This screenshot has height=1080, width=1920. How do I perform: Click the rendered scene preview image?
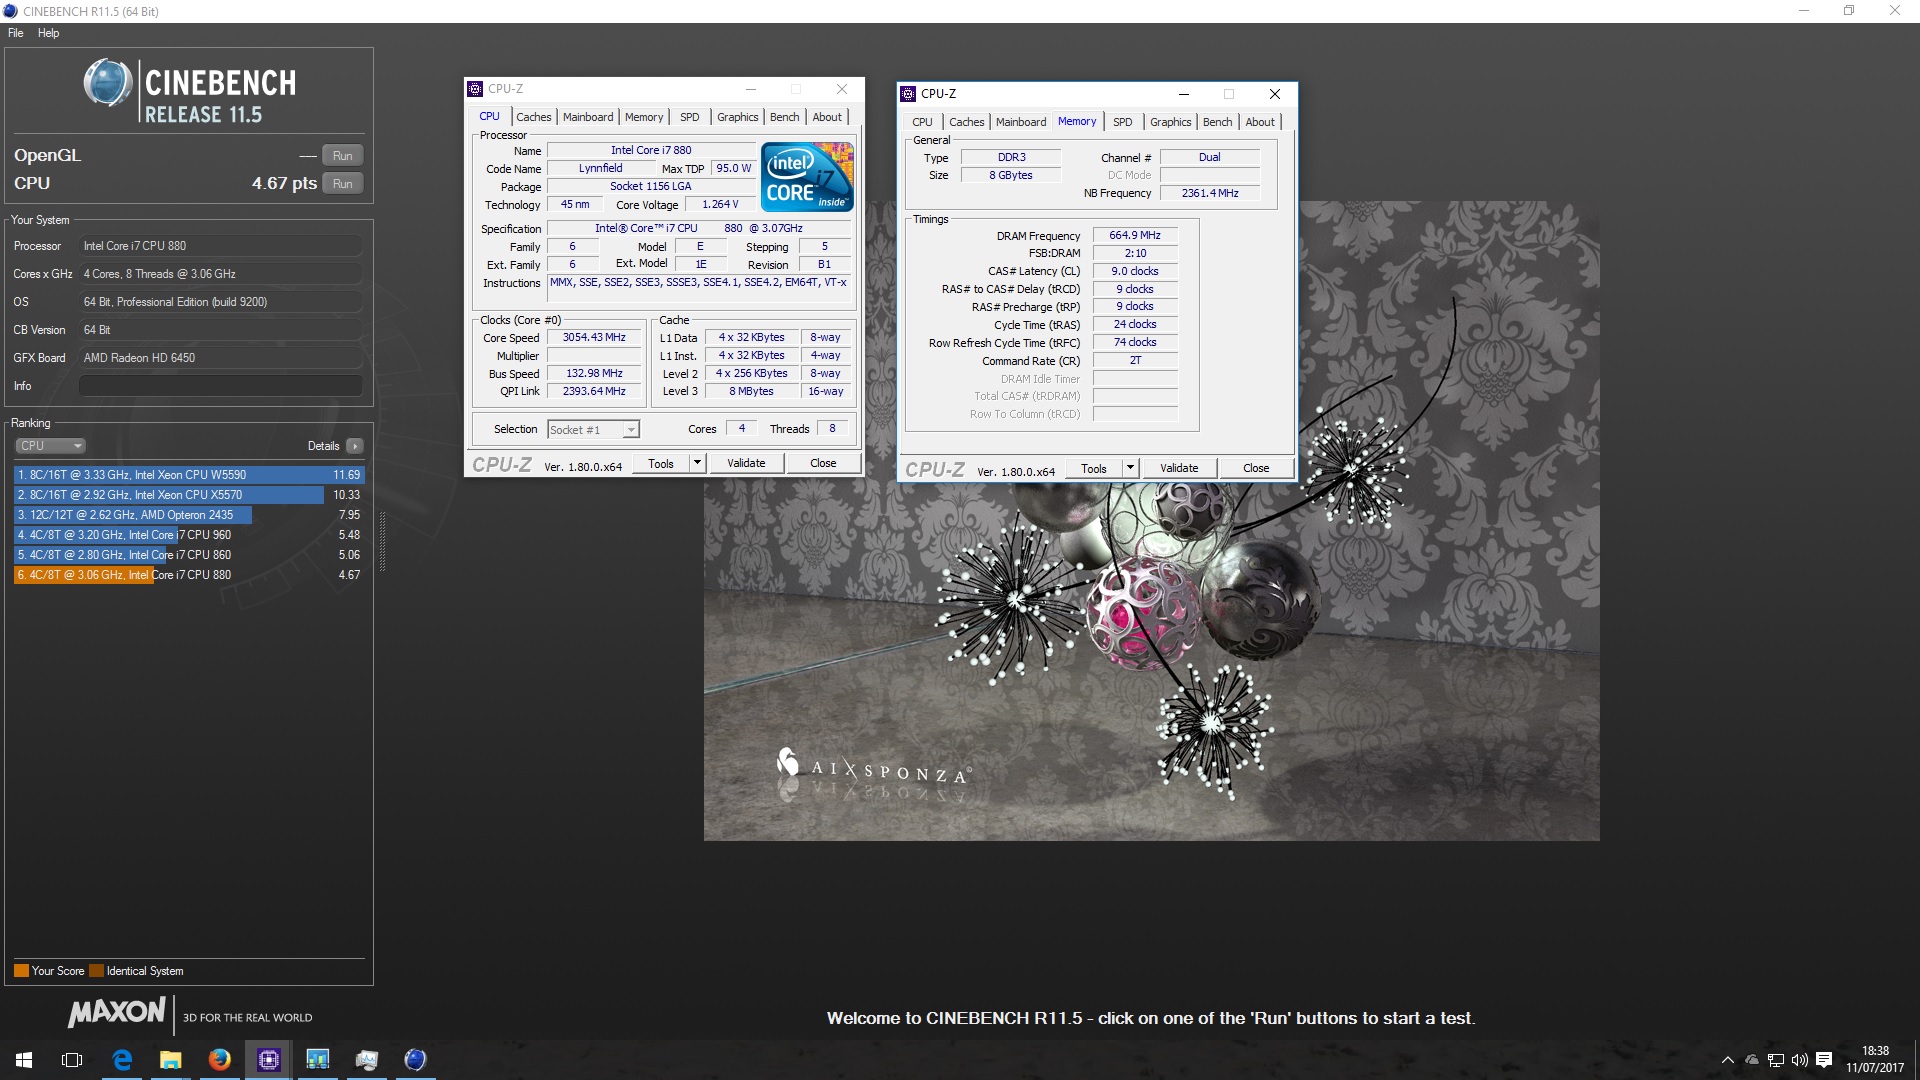click(x=1152, y=521)
